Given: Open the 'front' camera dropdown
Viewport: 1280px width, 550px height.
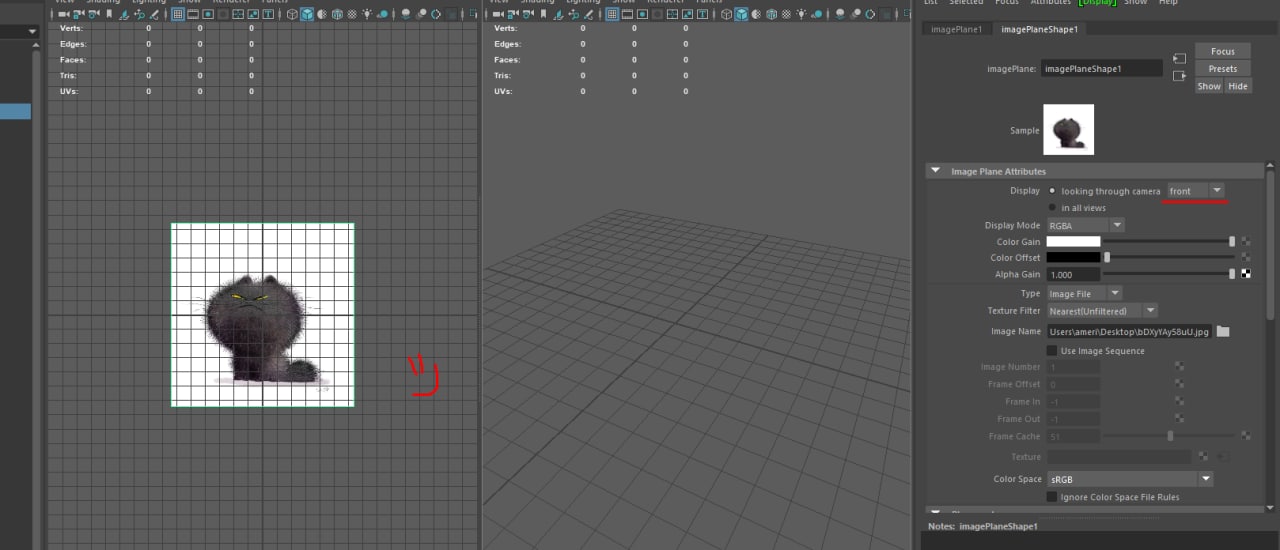Looking at the screenshot, I should point(1196,191).
